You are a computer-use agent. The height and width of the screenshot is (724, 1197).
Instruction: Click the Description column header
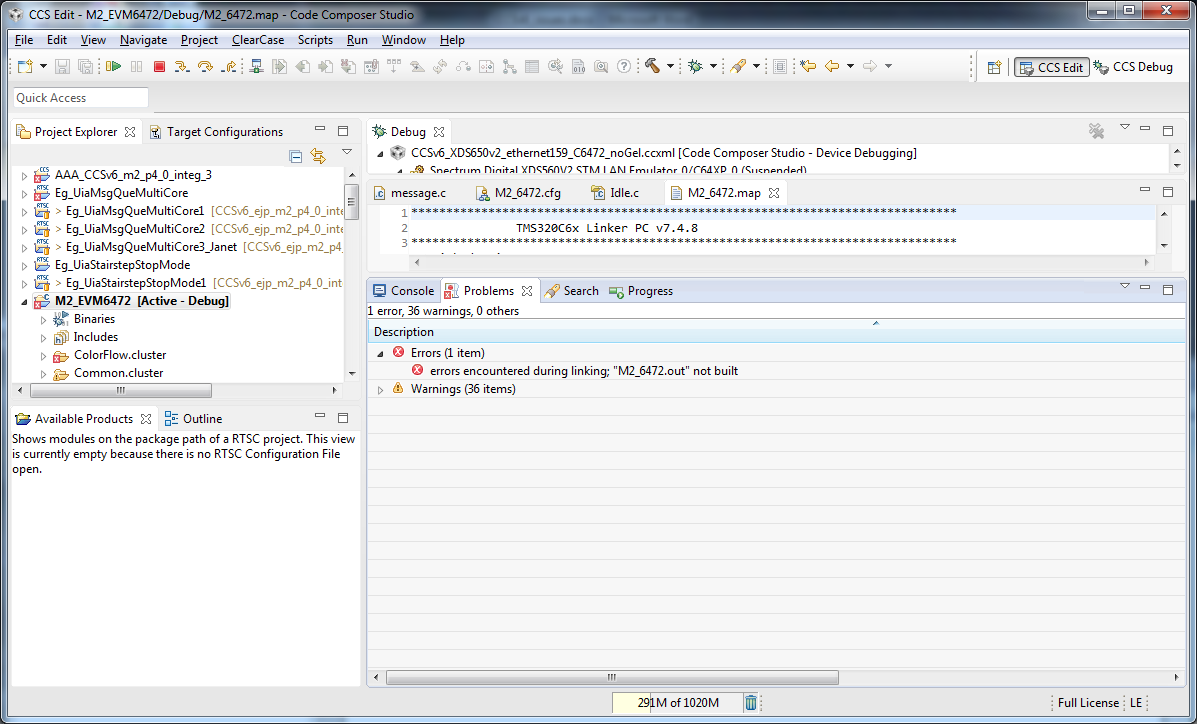point(776,332)
